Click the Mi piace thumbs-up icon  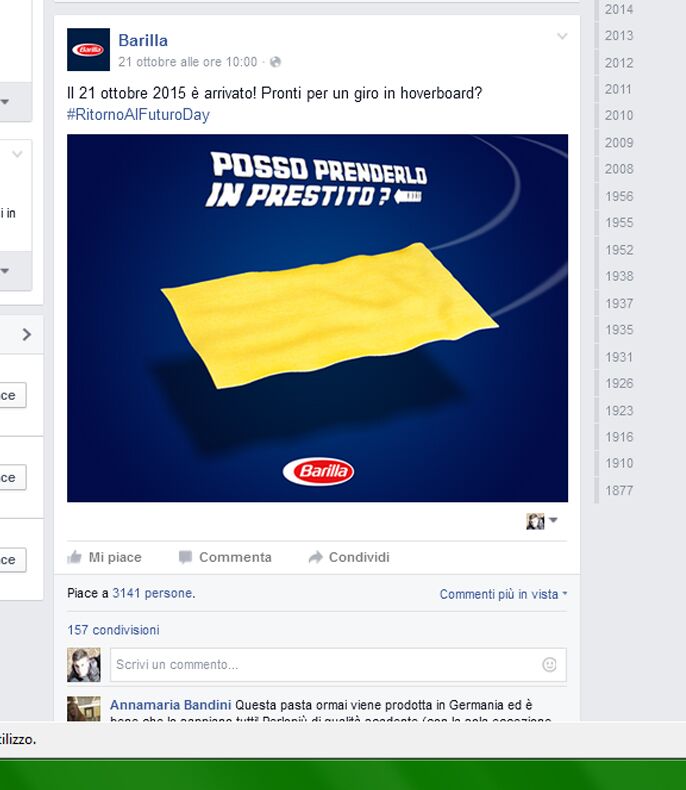tap(75, 557)
